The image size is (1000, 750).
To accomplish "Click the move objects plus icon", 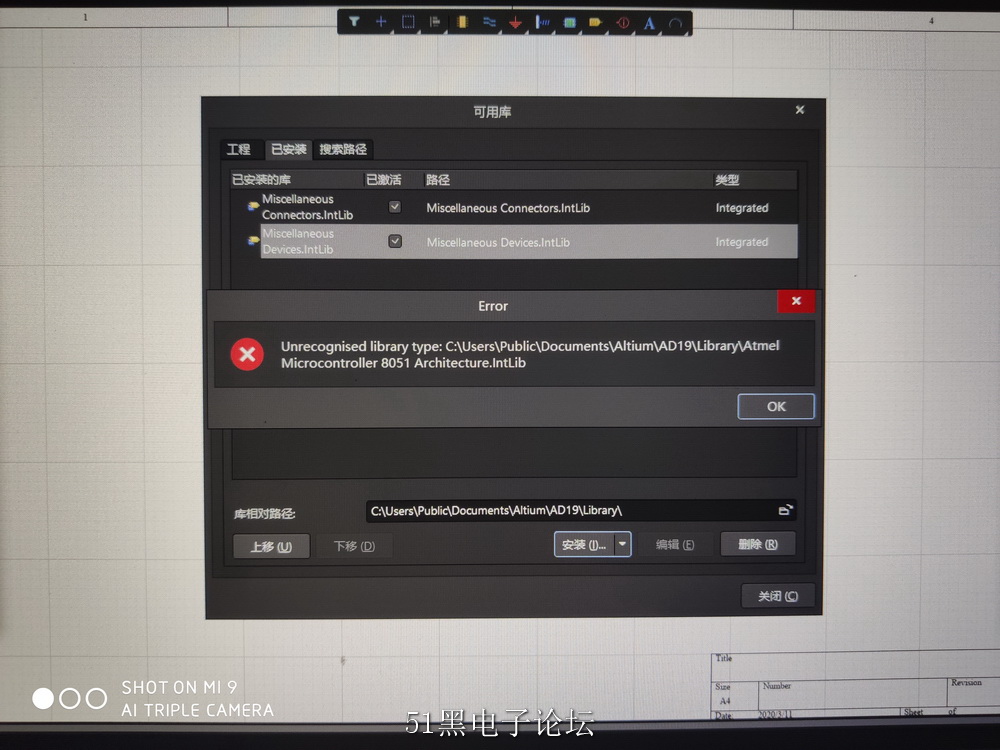I will 381,22.
